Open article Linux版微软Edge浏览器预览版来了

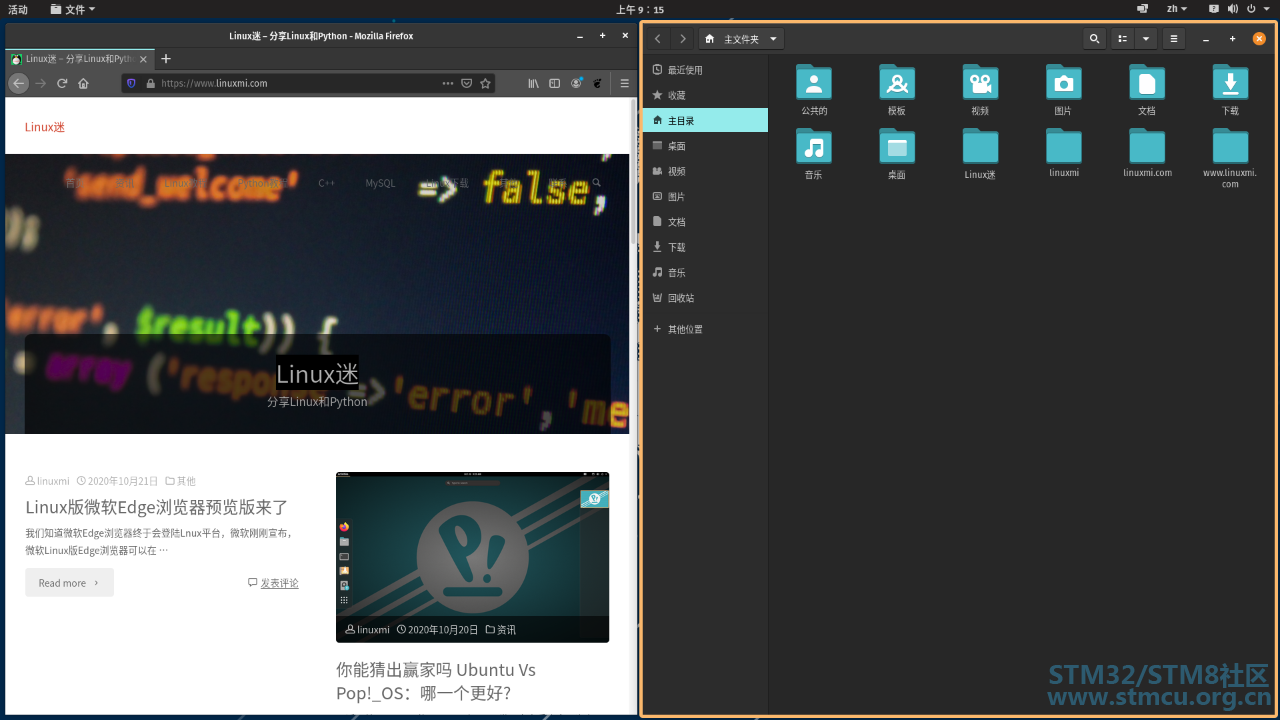(x=157, y=507)
